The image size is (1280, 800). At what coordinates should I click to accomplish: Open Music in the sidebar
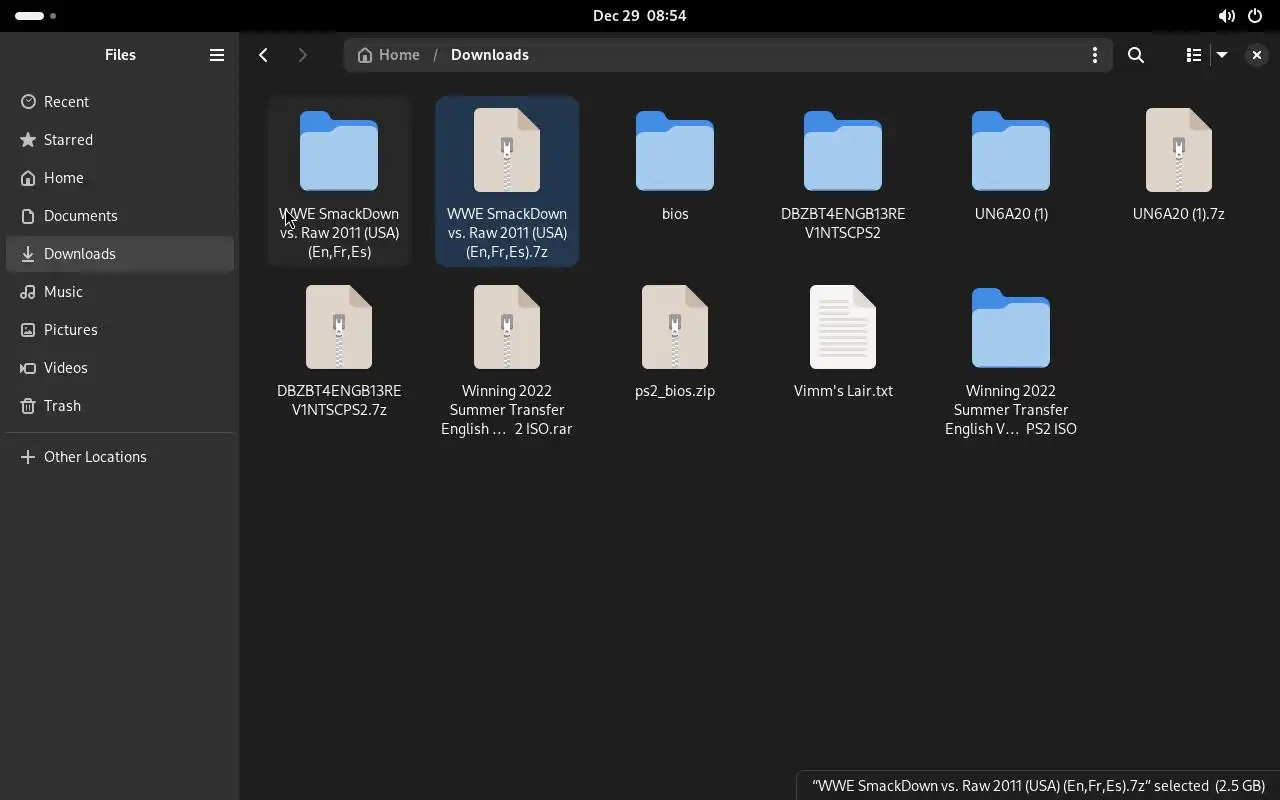(x=120, y=292)
